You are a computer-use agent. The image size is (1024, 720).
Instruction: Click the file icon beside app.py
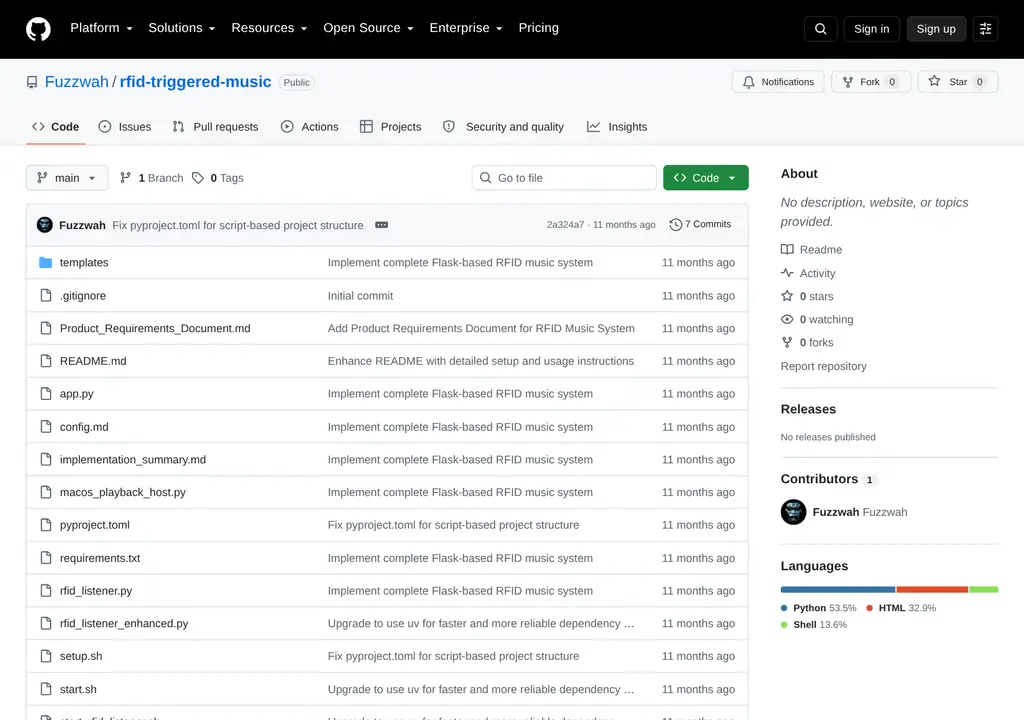click(46, 393)
